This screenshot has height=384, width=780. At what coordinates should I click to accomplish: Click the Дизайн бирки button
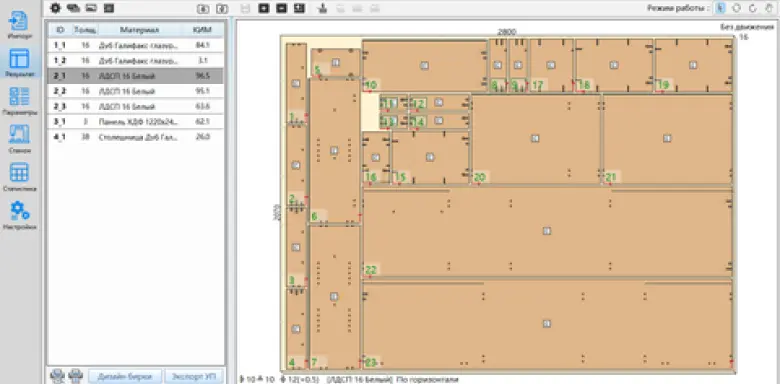click(x=125, y=377)
